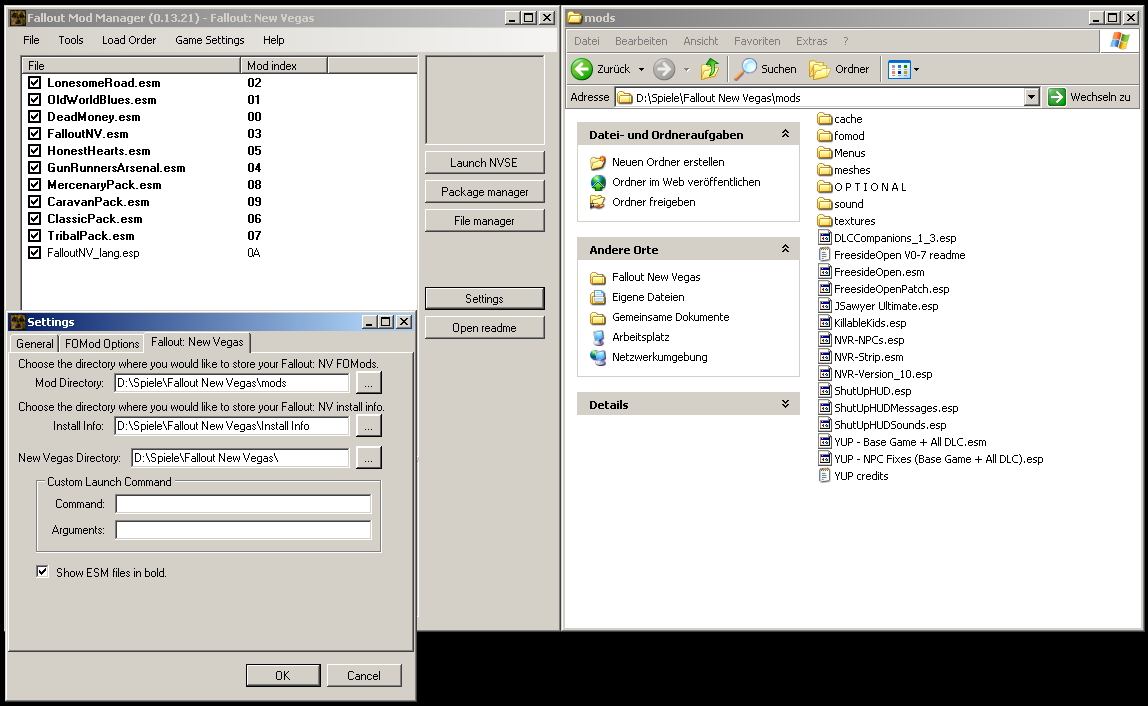Viewport: 1148px width, 706px height.
Task: Click the Ordner folders icon in toolbar
Action: coord(819,69)
